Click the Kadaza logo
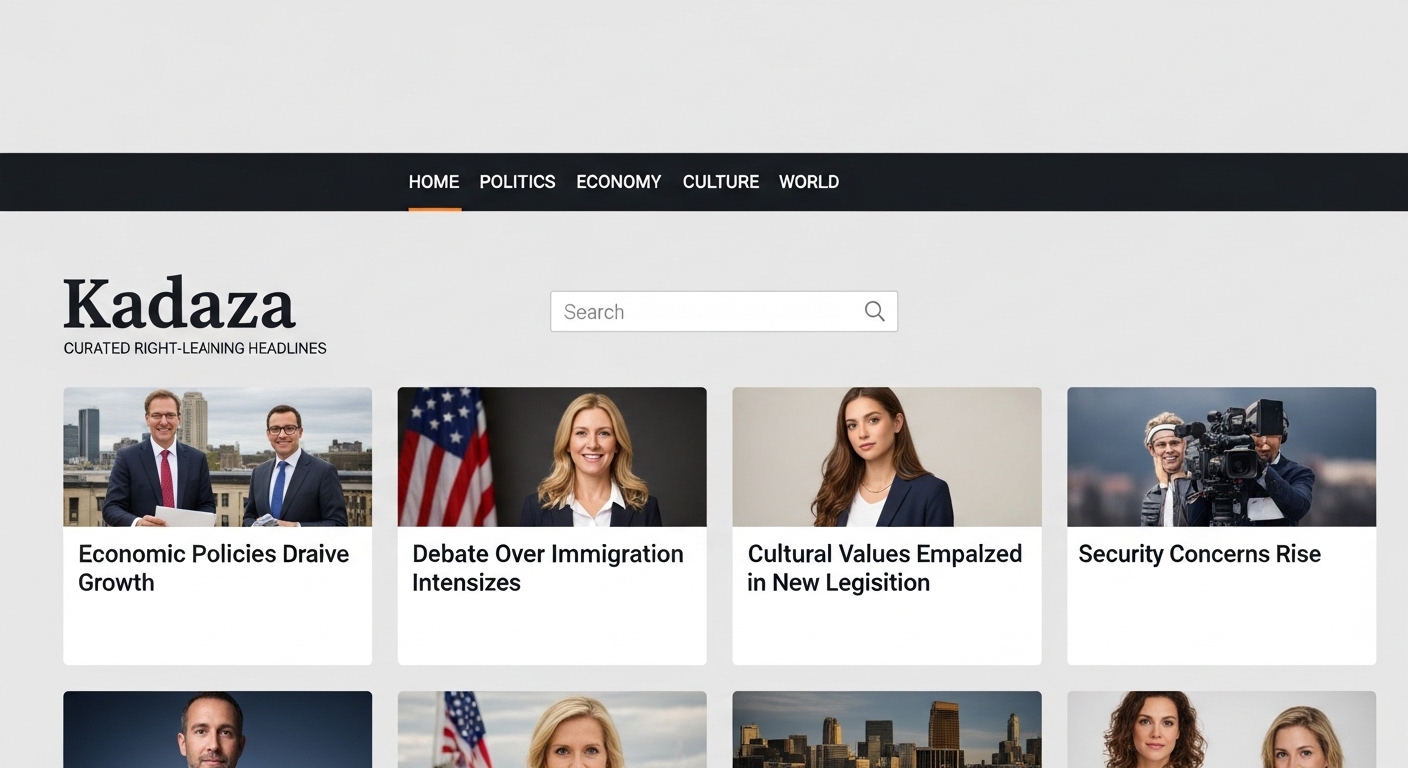1408x768 pixels. (178, 303)
